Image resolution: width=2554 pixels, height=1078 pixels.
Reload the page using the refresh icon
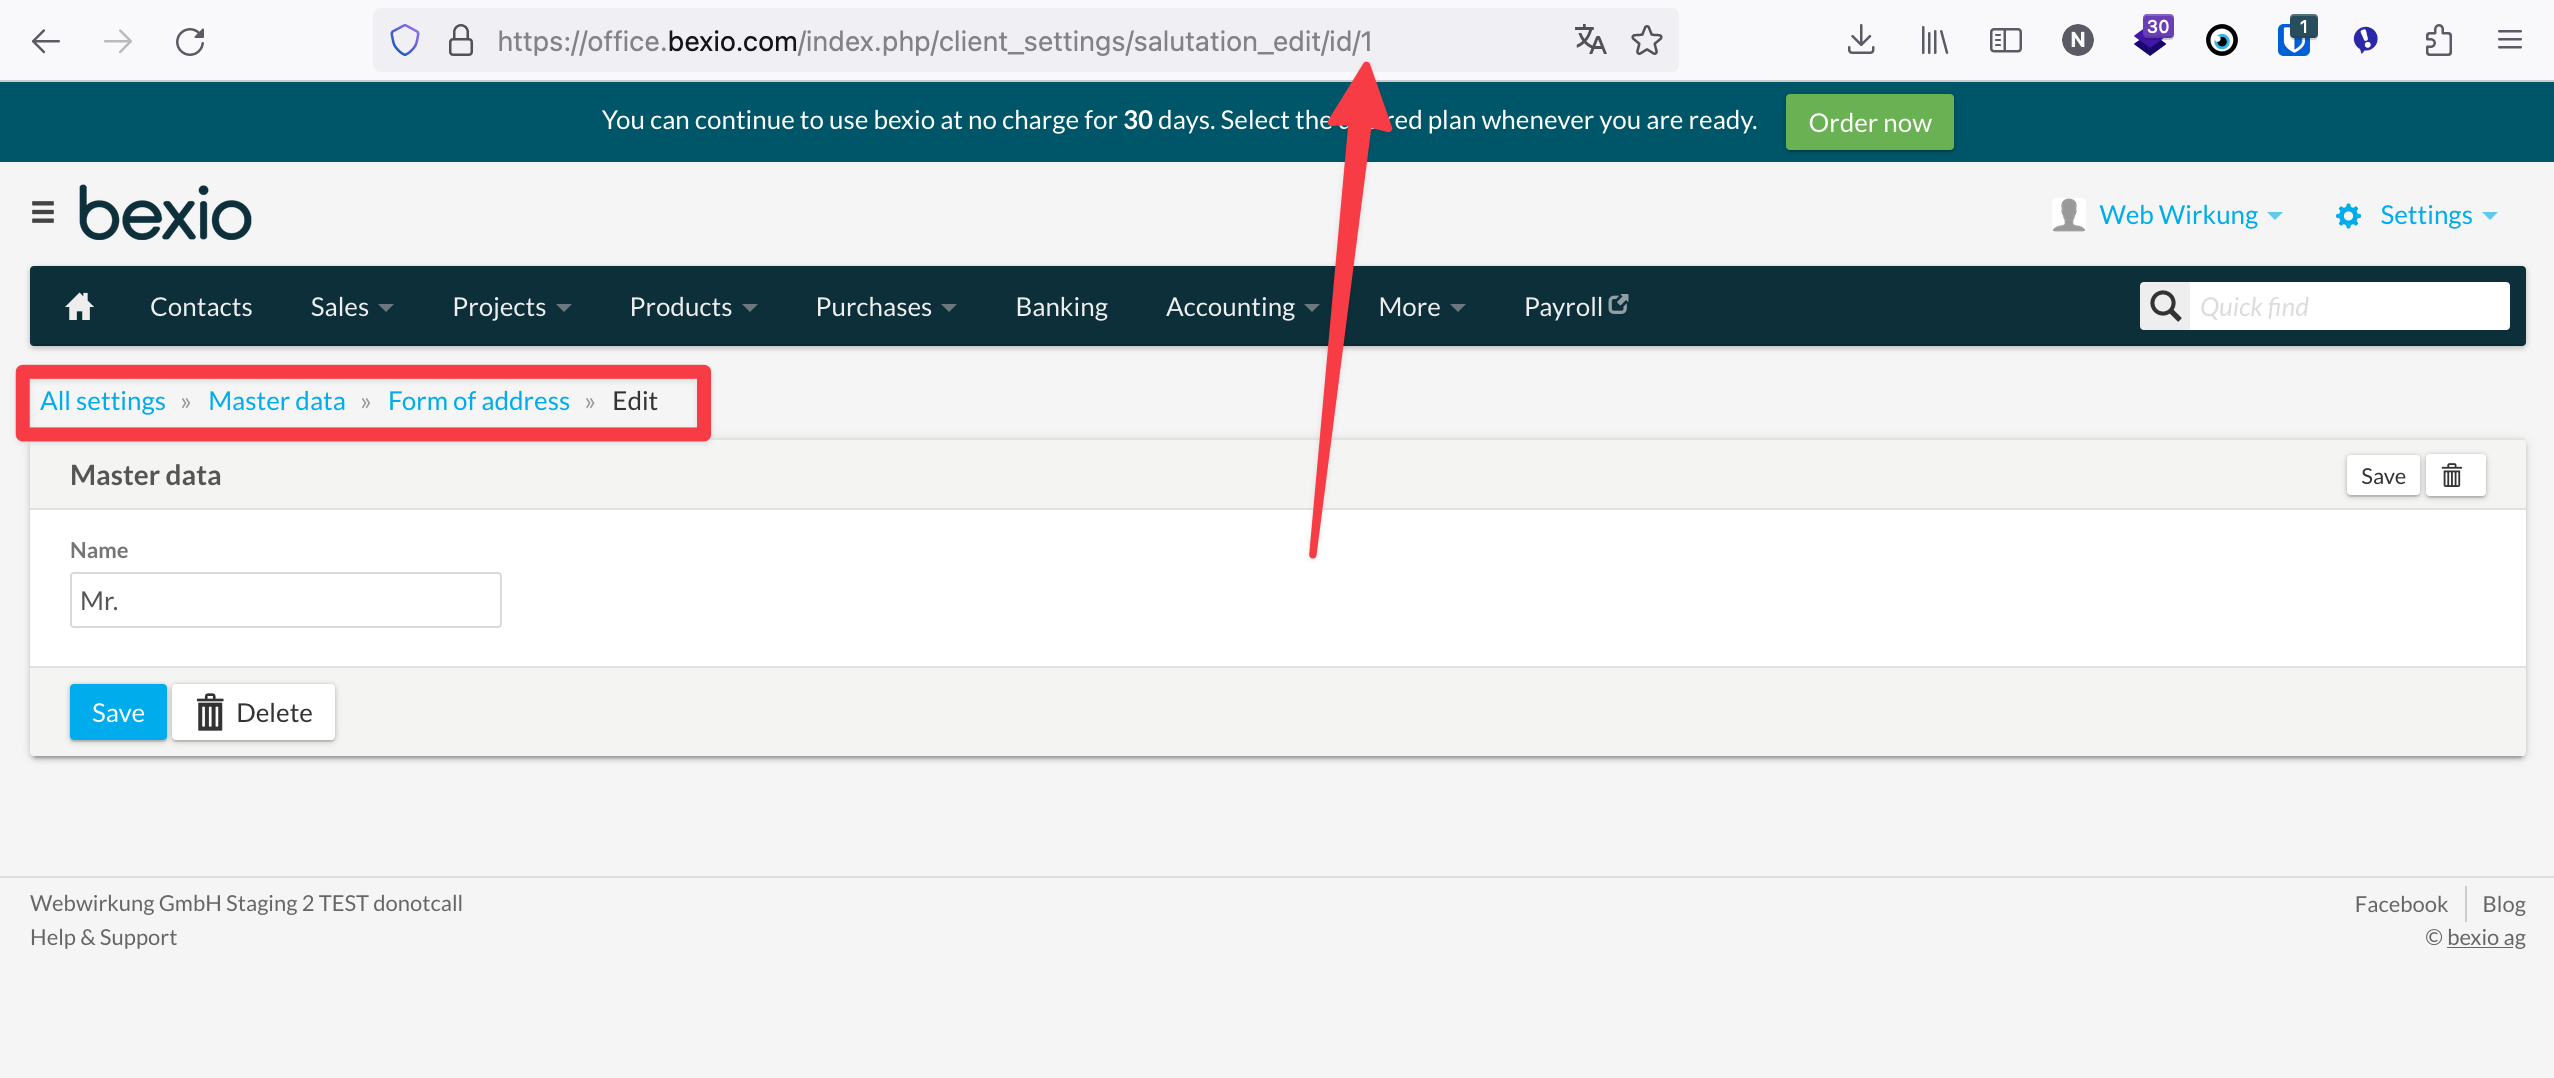190,41
